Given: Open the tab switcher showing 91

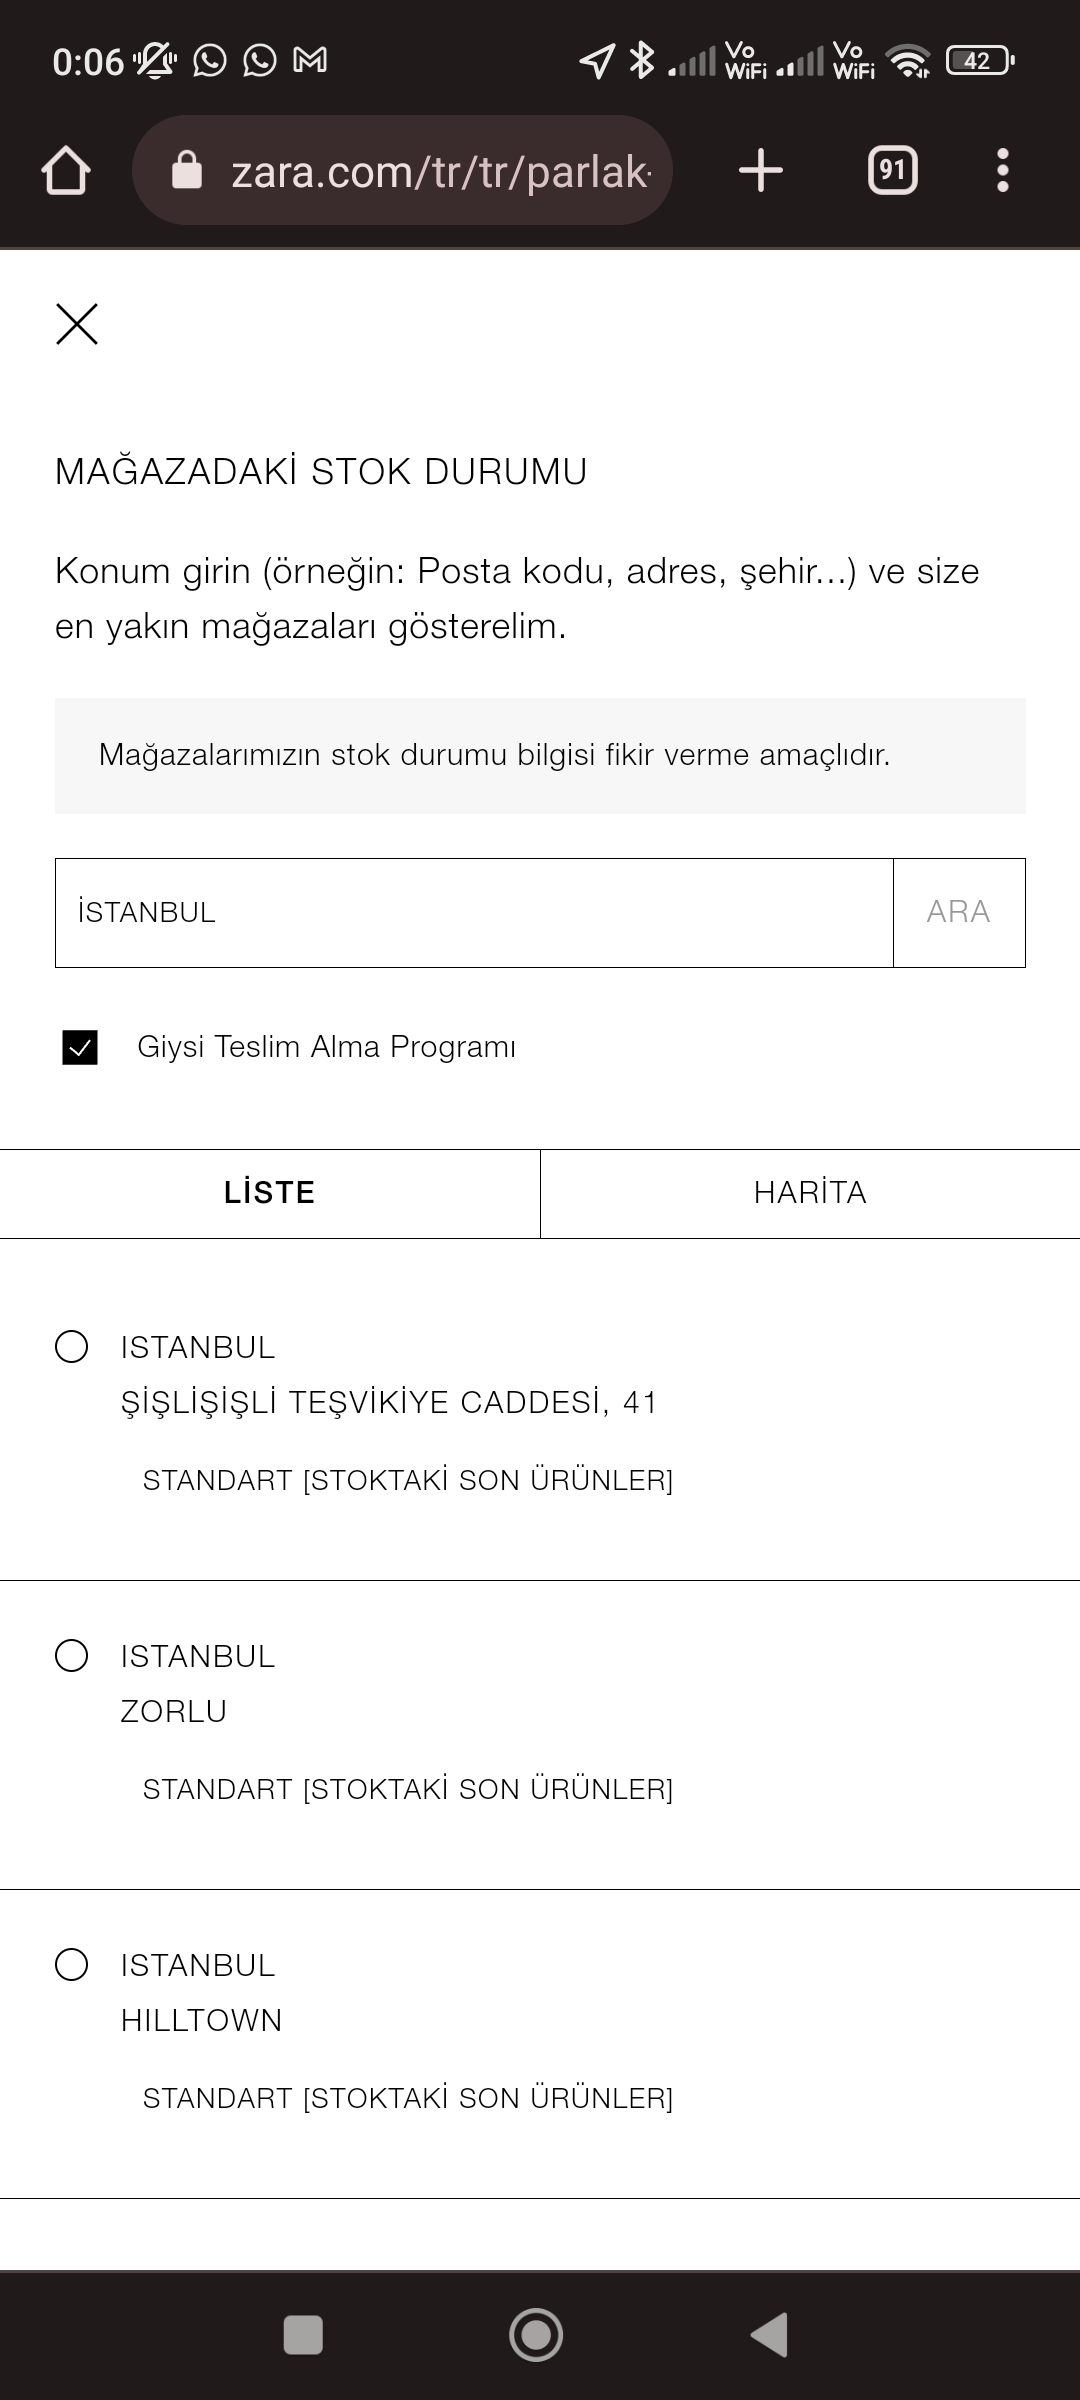Looking at the screenshot, I should click(892, 170).
